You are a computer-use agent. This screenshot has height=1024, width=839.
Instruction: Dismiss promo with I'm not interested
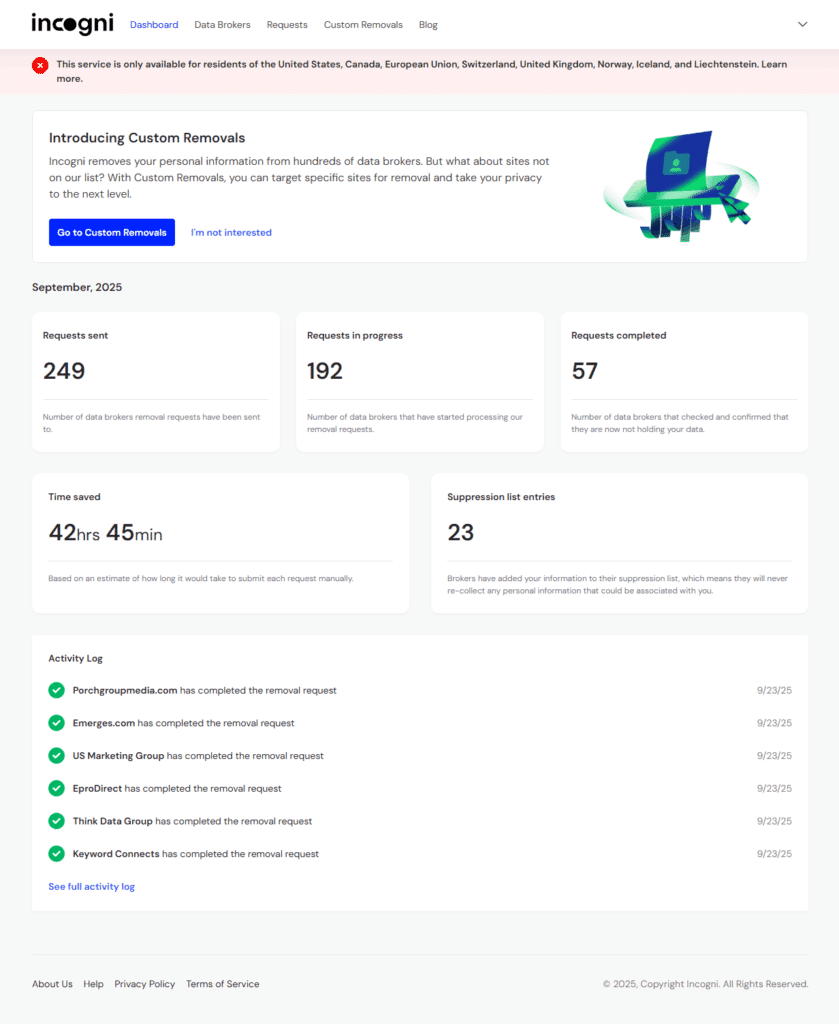tap(231, 232)
